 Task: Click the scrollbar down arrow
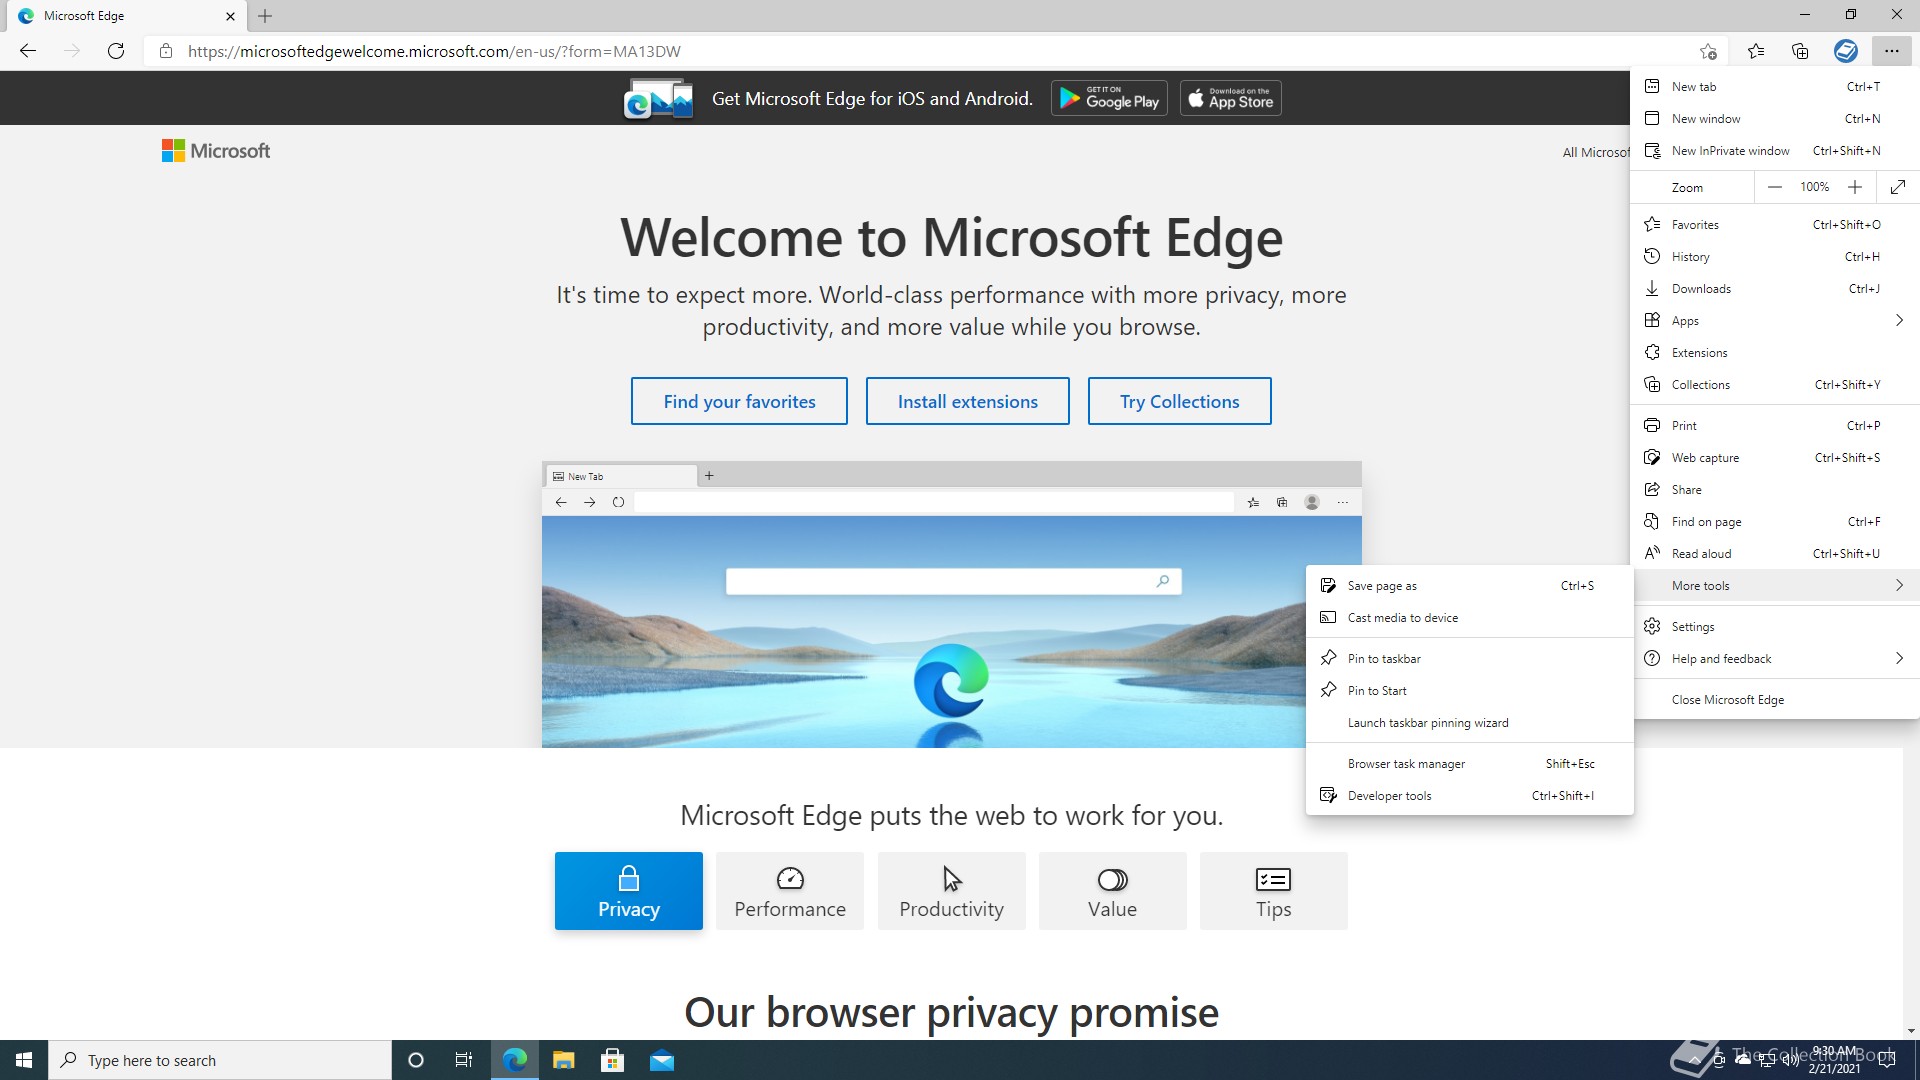(1911, 1030)
